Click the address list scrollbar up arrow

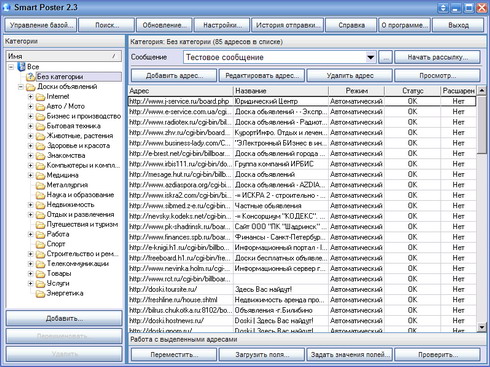pyautogui.click(x=481, y=90)
